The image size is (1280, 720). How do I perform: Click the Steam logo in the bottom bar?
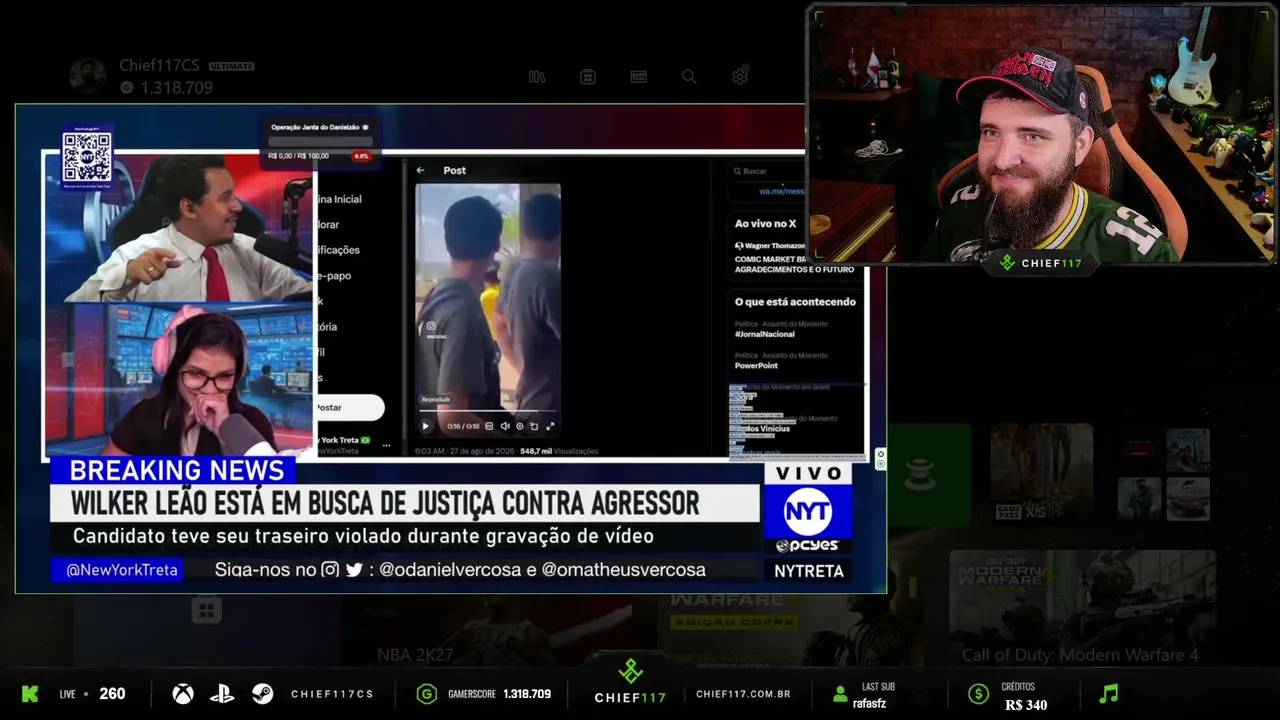pyautogui.click(x=263, y=694)
